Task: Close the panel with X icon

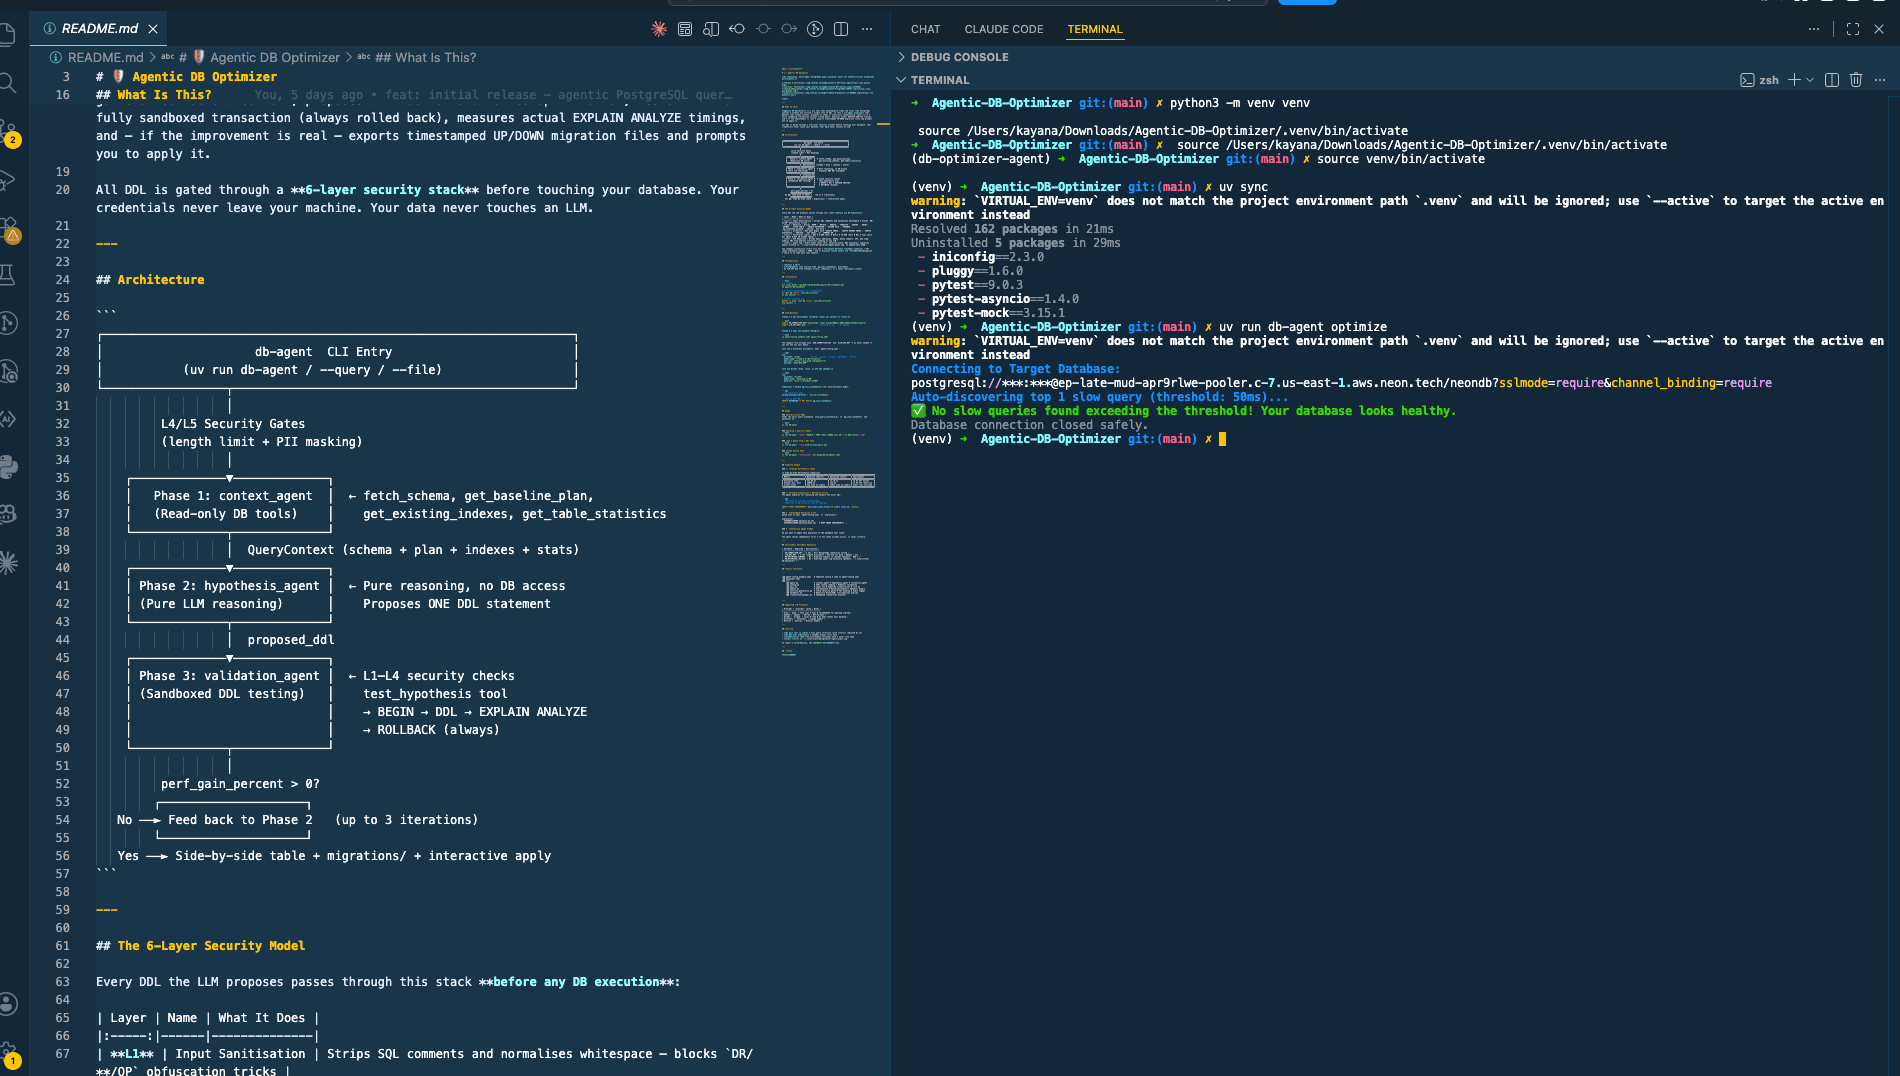Action: [x=1879, y=29]
